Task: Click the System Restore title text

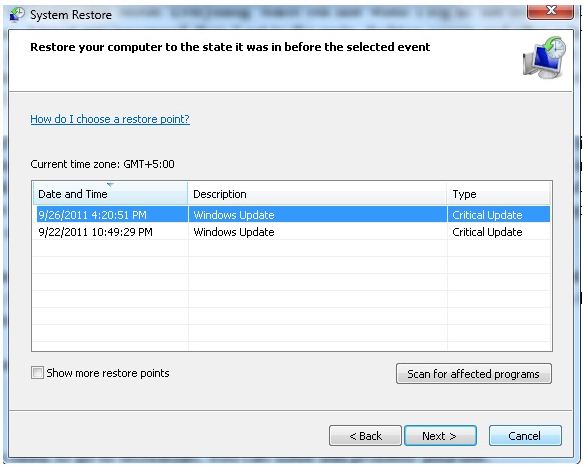Action: click(71, 15)
